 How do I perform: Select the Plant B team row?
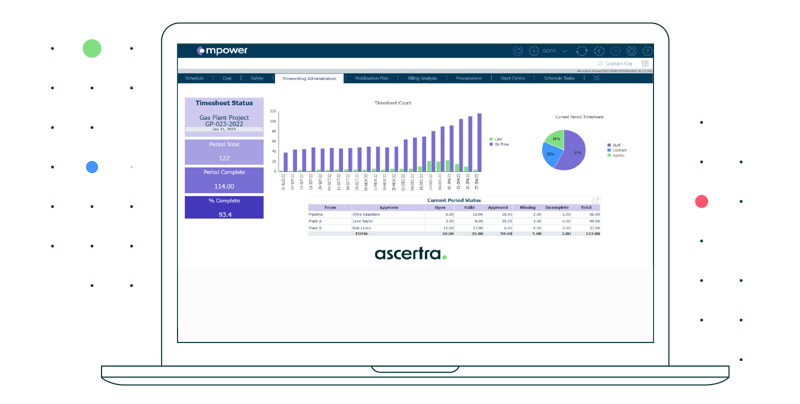click(454, 228)
